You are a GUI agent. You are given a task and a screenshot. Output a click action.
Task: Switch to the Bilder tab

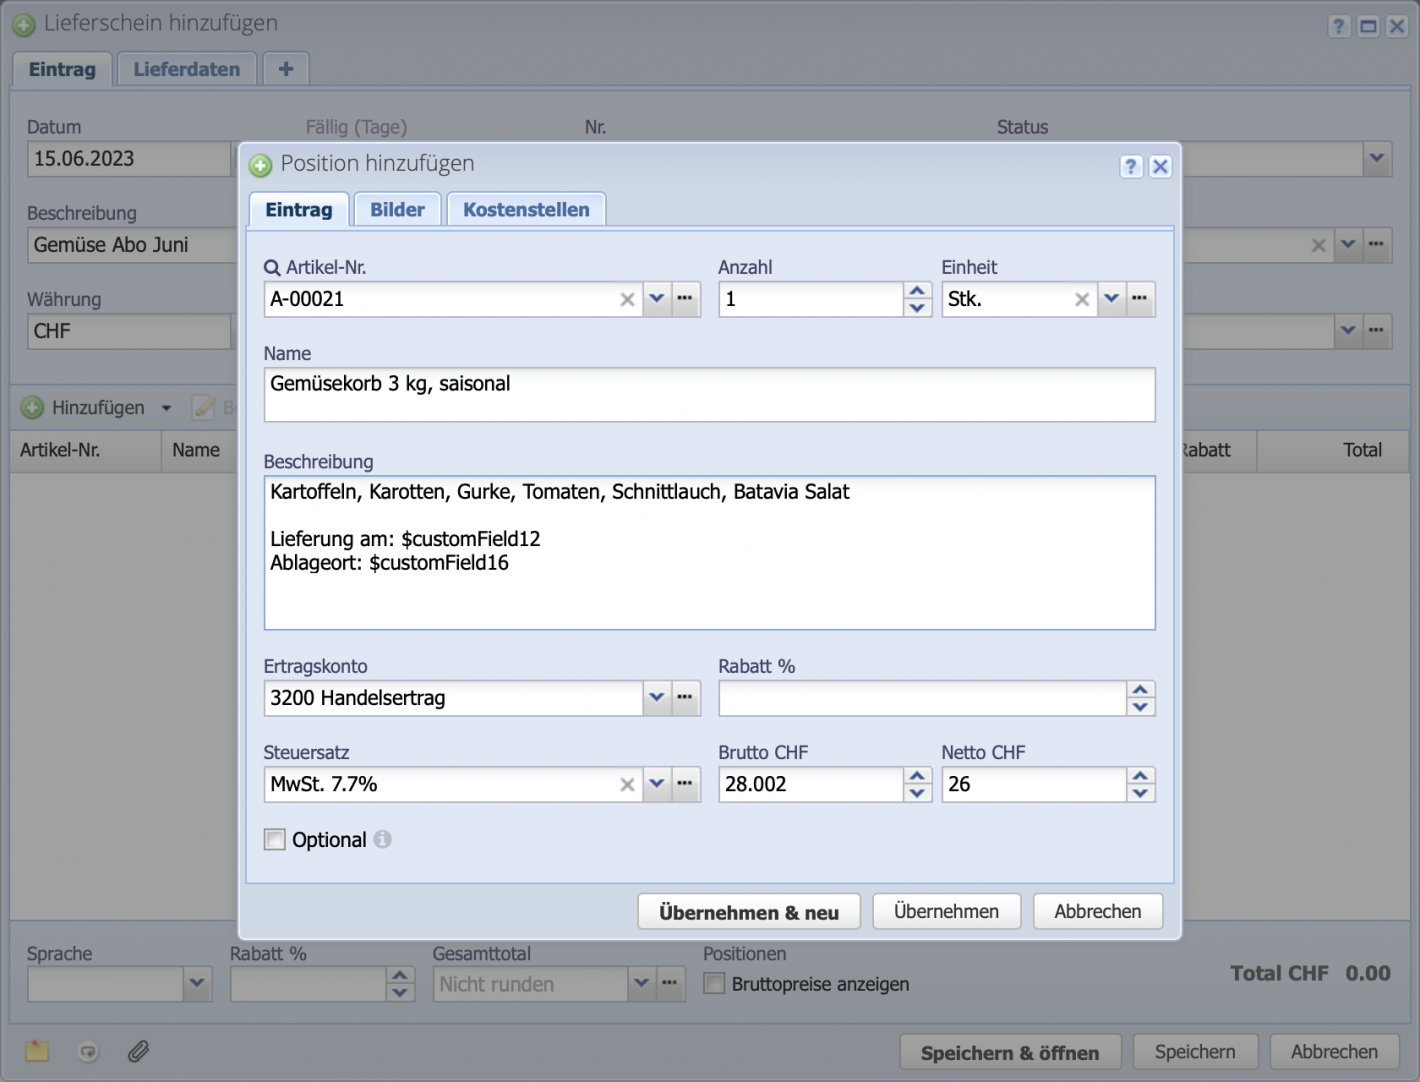397,209
